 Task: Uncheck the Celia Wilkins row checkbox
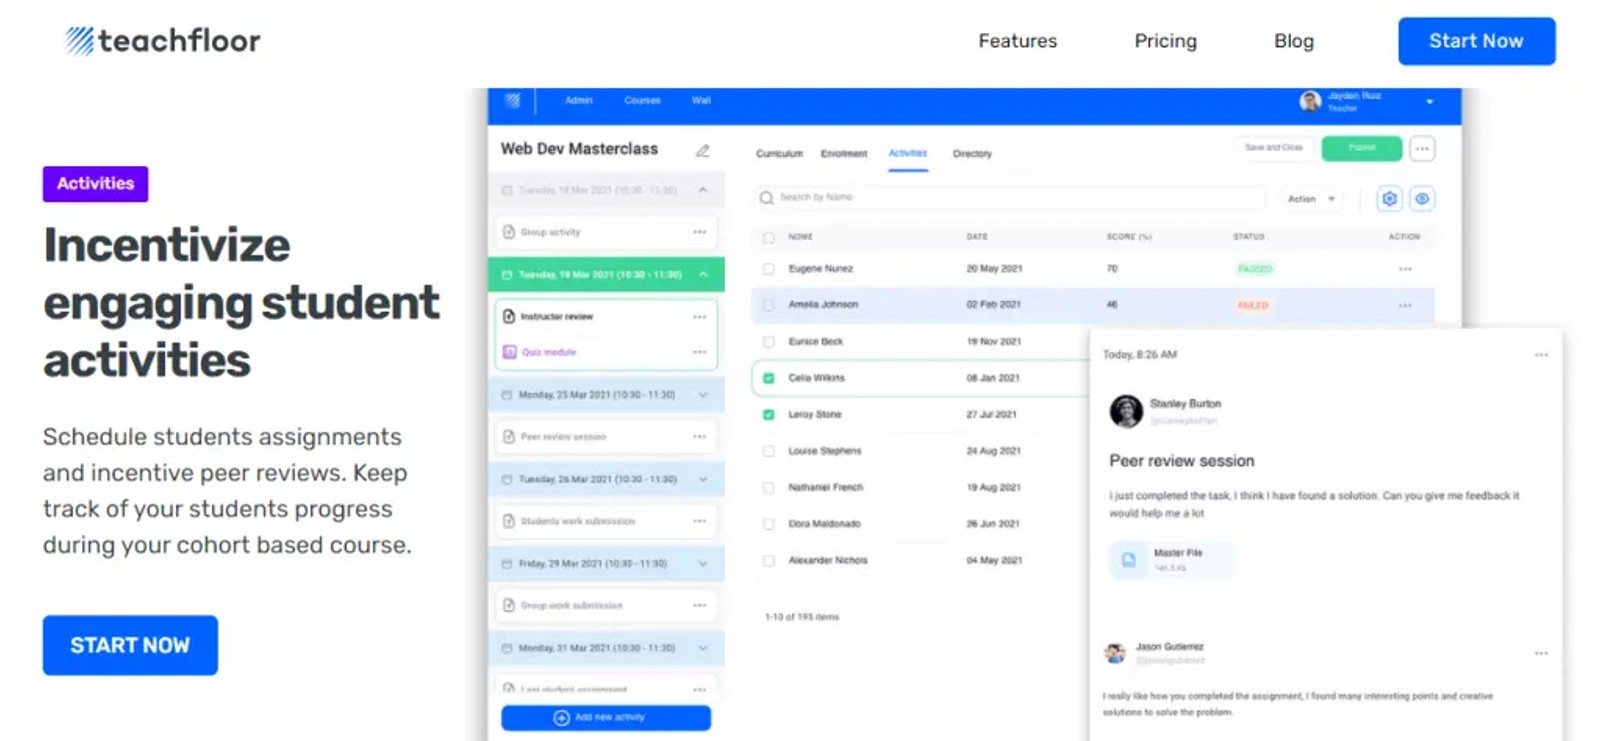[768, 378]
